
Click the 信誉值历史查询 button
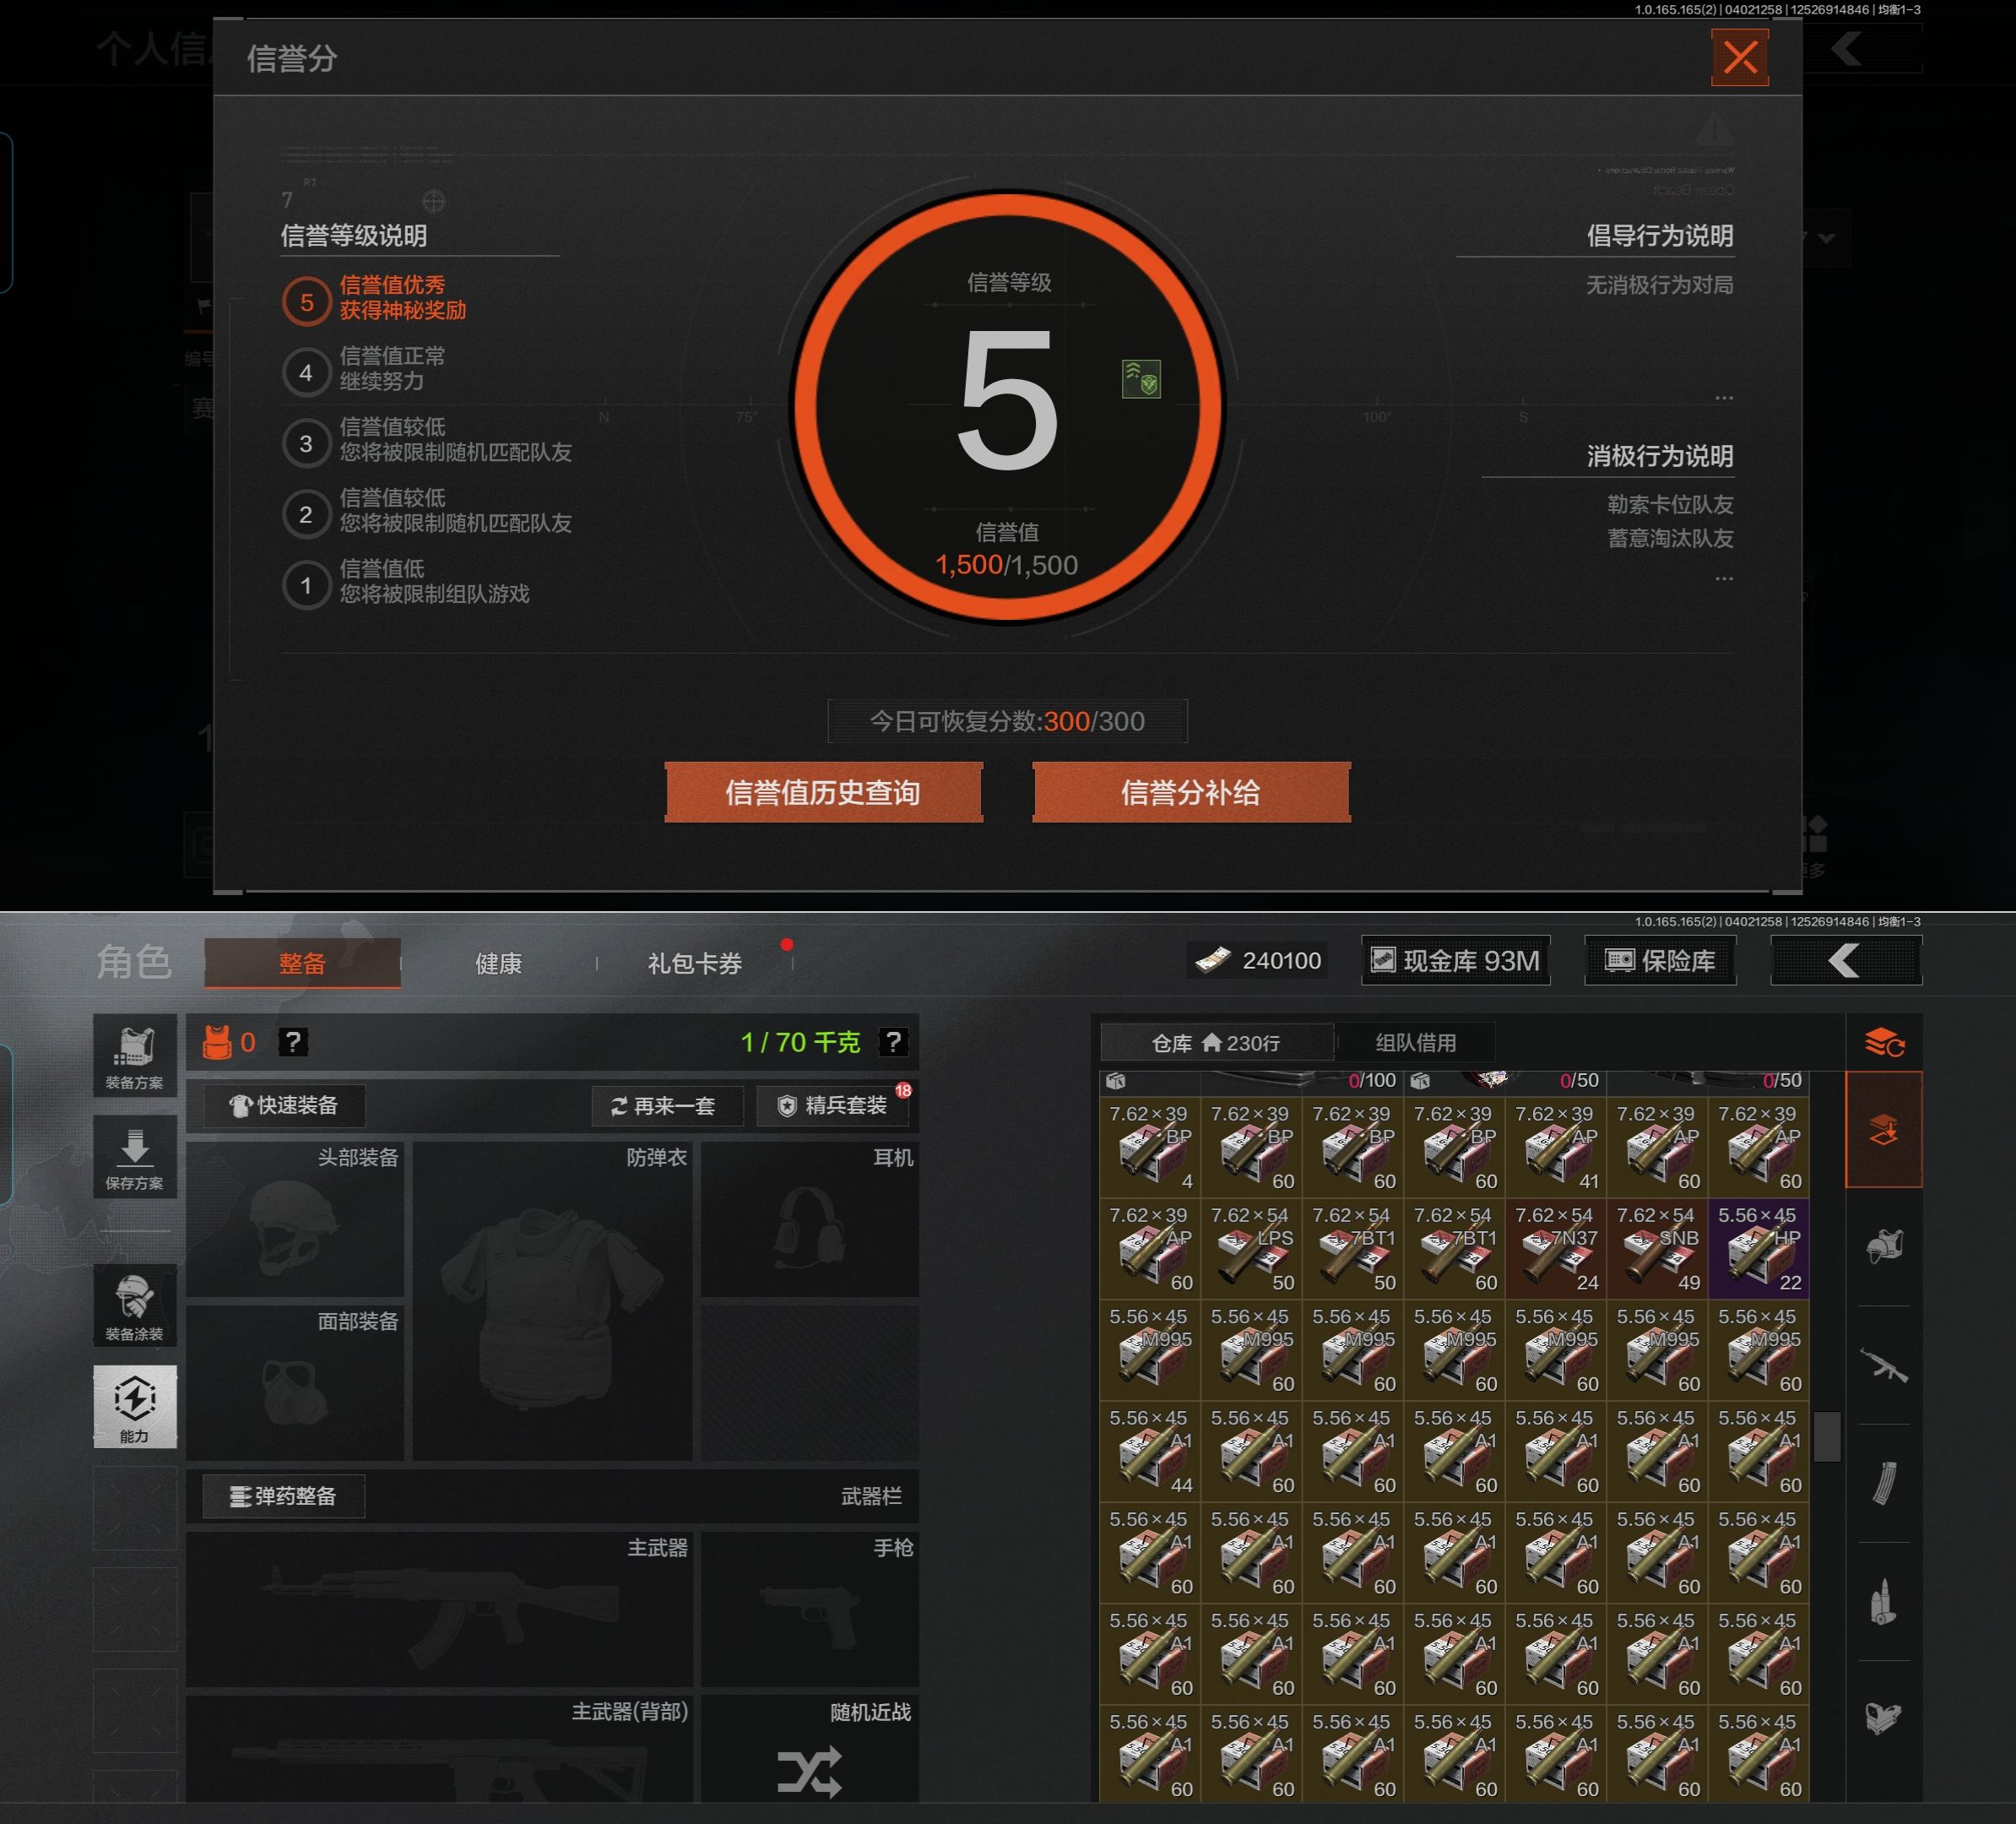point(823,792)
